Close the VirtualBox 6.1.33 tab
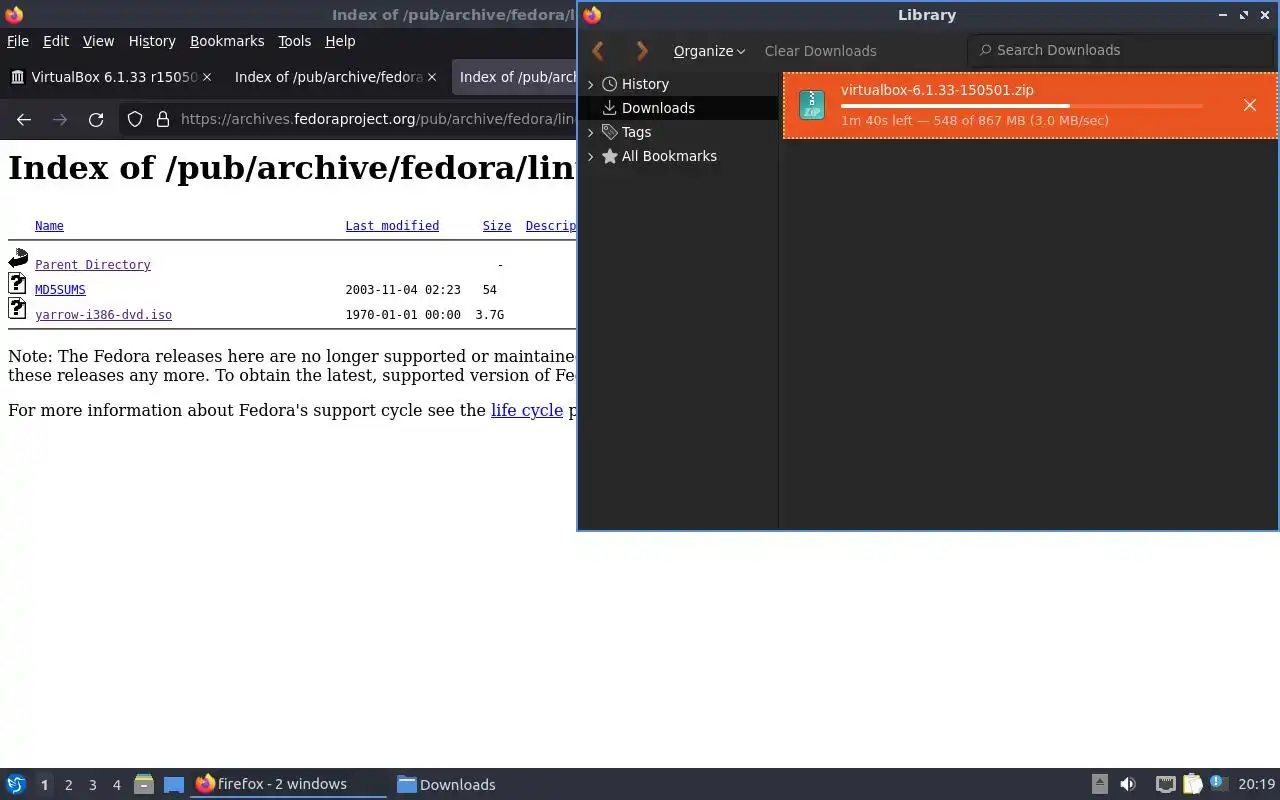 208,77
